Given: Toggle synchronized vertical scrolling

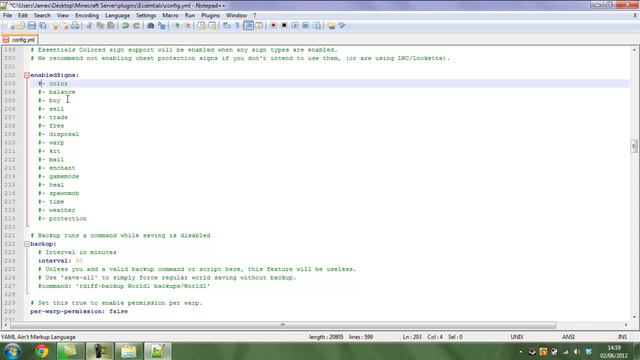Looking at the screenshot, I should tap(202, 26).
